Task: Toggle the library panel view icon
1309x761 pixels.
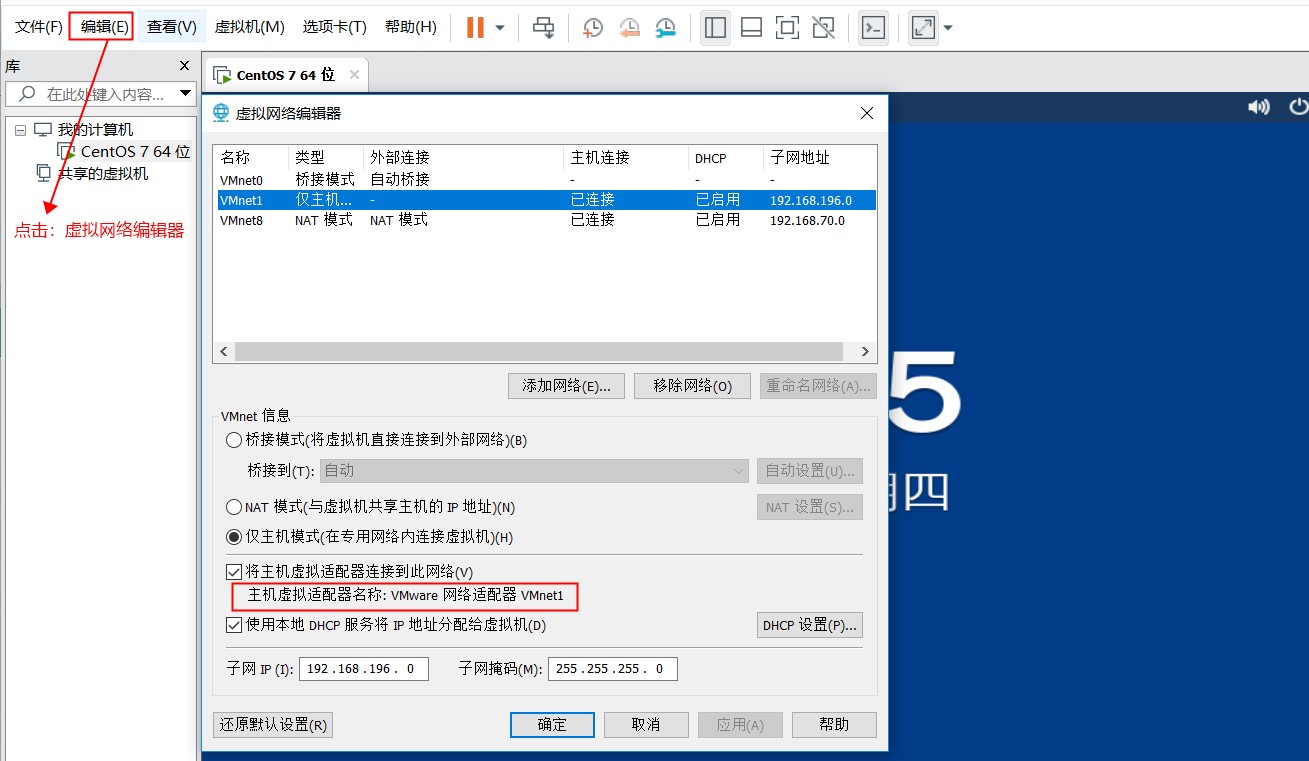Action: click(x=715, y=28)
